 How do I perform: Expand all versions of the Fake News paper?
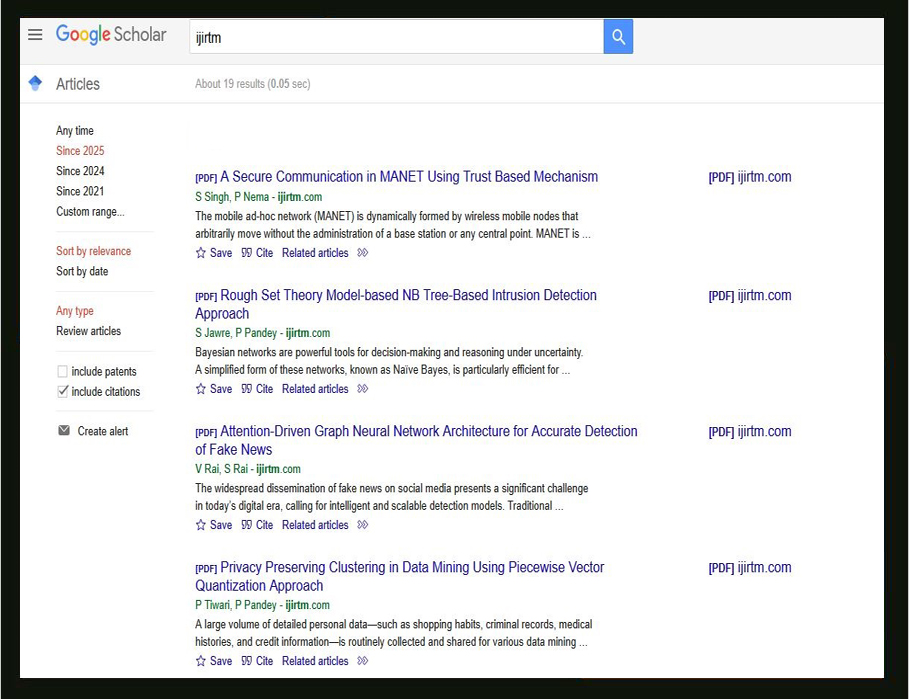(362, 525)
